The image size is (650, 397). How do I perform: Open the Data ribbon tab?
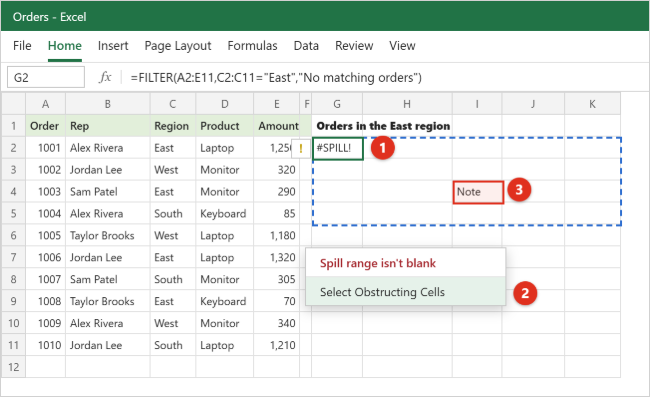pyautogui.click(x=306, y=46)
